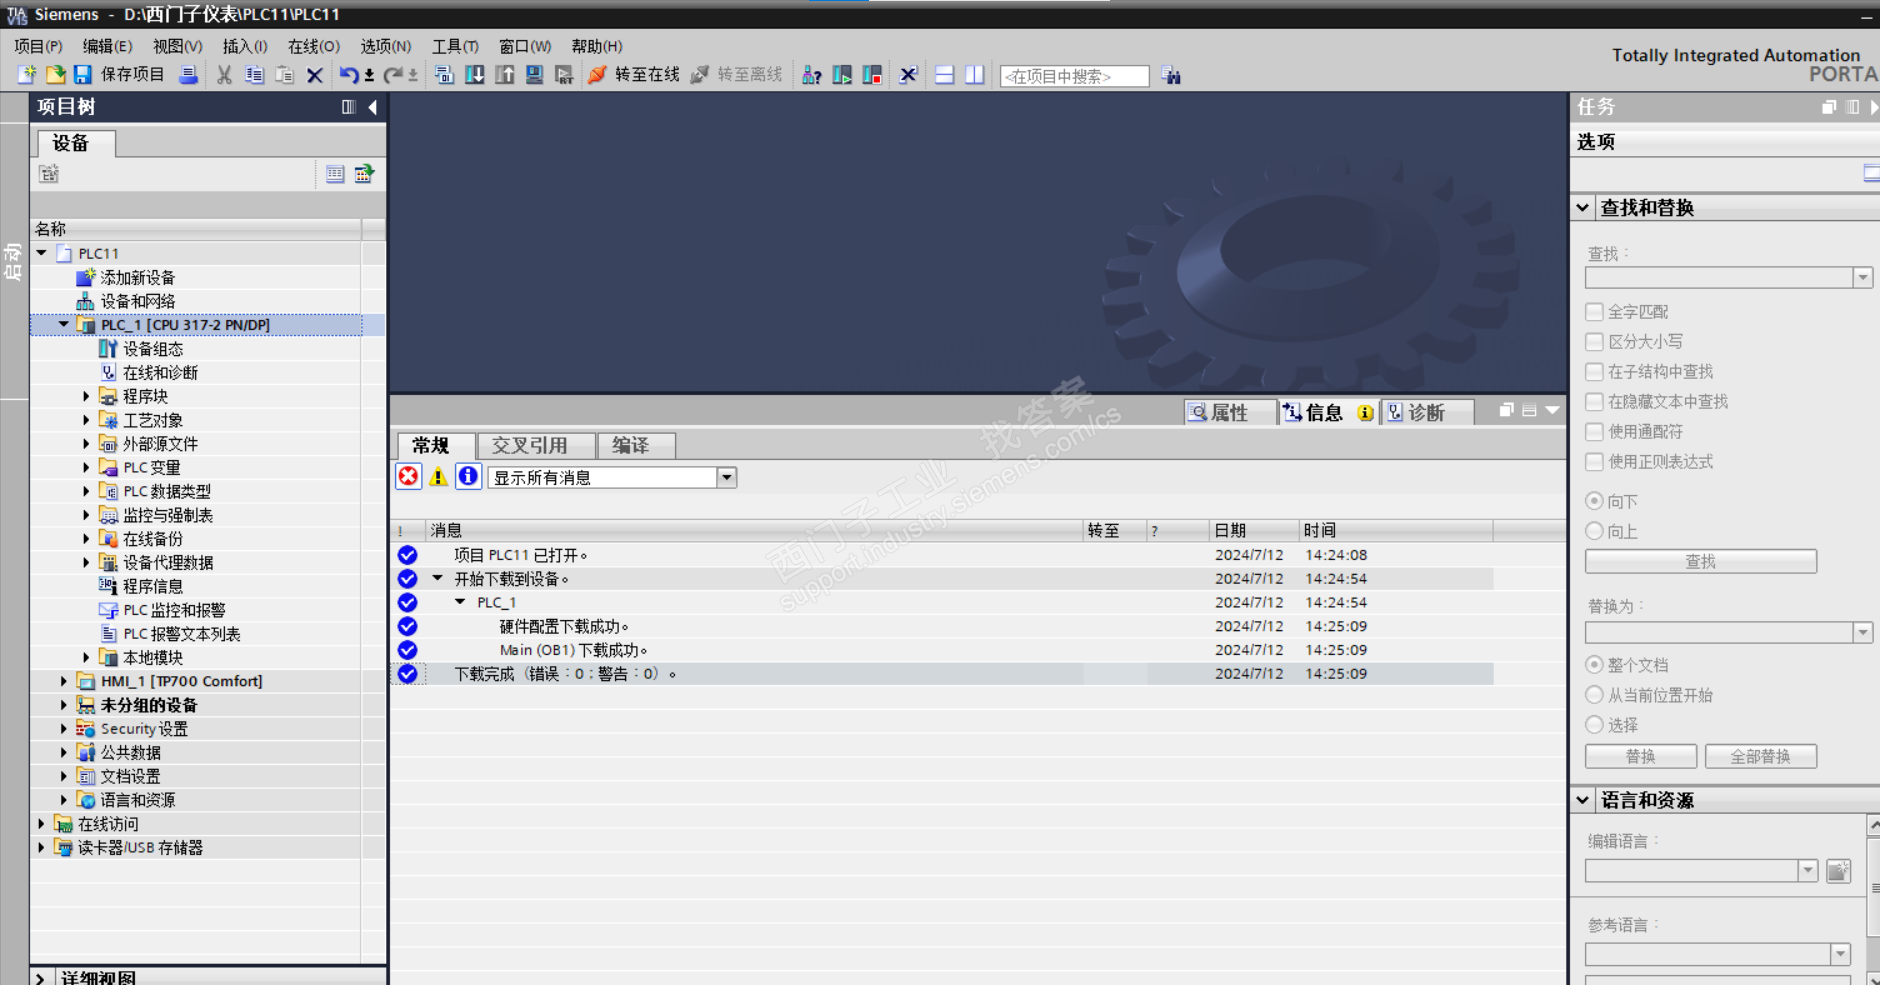1880x985 pixels.
Task: Start simulation from the toolbar
Action: [535, 75]
